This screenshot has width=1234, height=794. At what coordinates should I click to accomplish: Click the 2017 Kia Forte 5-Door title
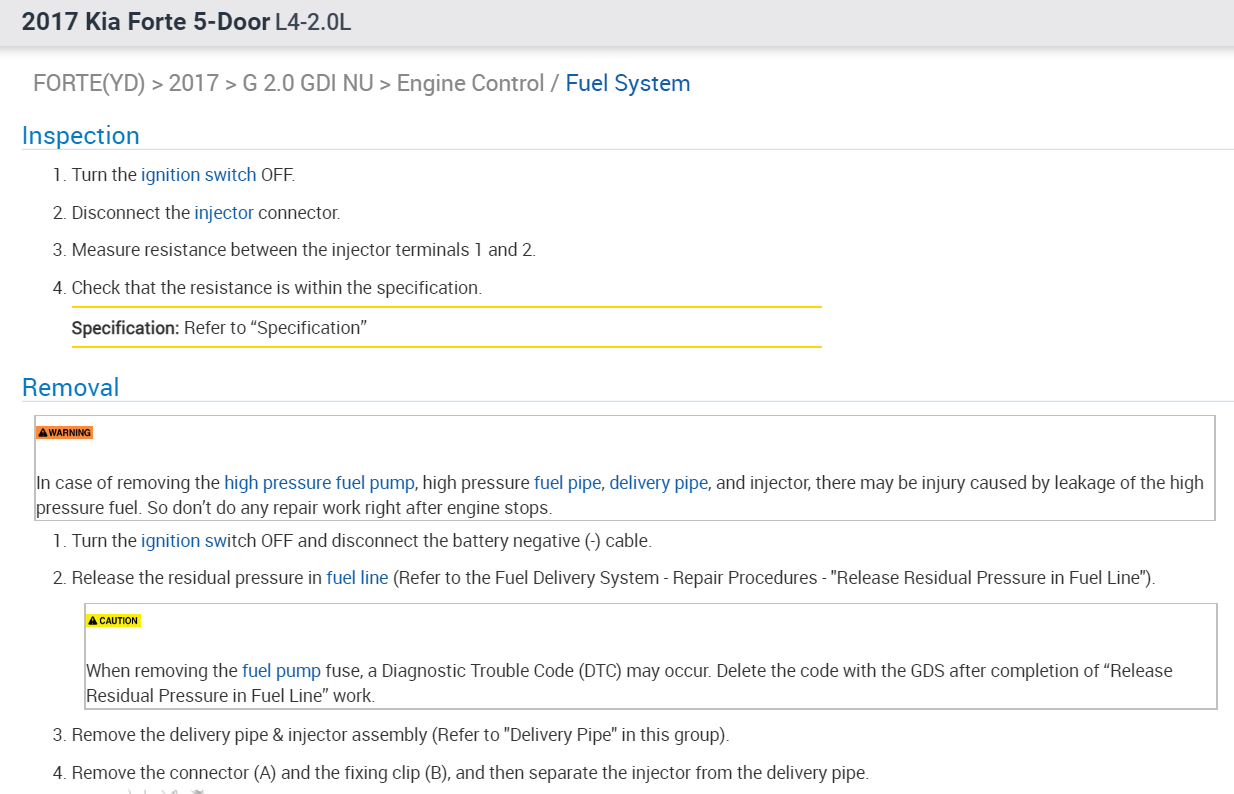pyautogui.click(x=145, y=22)
